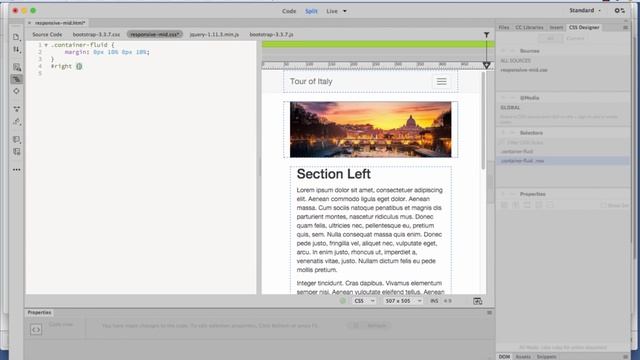Select GLOBAL under @Media
The height and width of the screenshot is (360, 640).
point(510,108)
